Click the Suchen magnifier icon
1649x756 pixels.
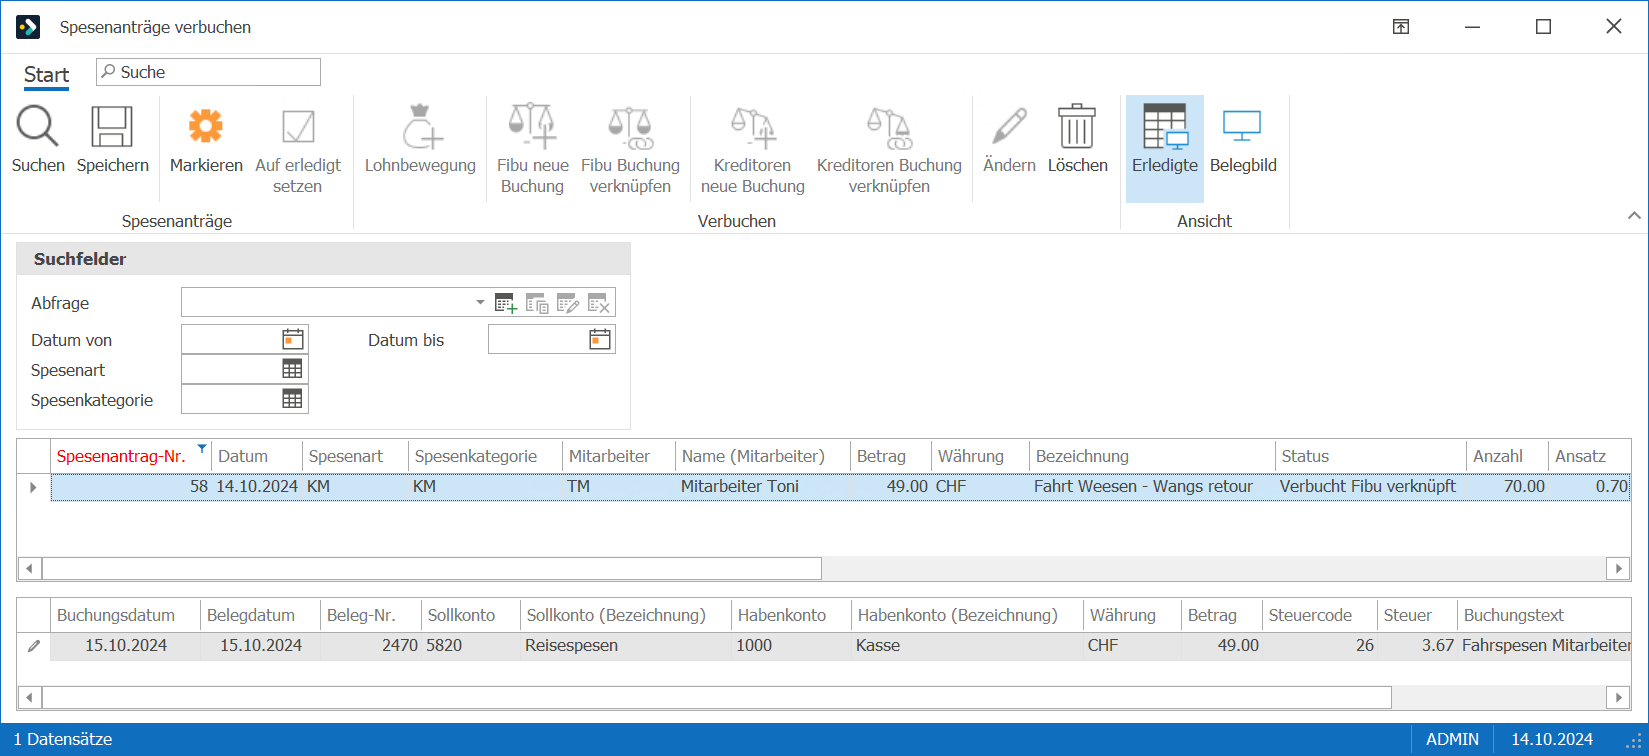pos(38,127)
